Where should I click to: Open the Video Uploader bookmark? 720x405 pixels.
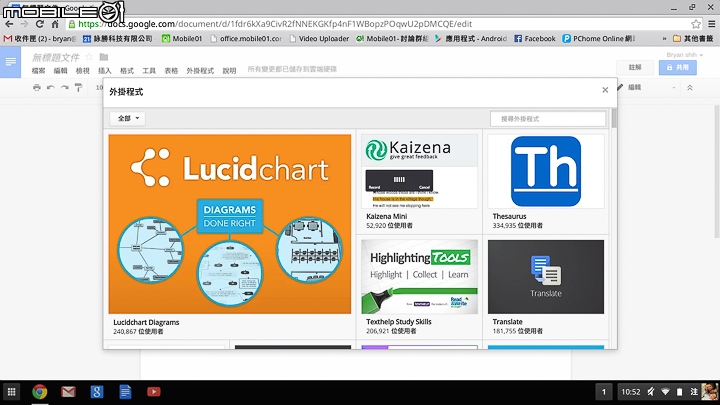pyautogui.click(x=319, y=39)
